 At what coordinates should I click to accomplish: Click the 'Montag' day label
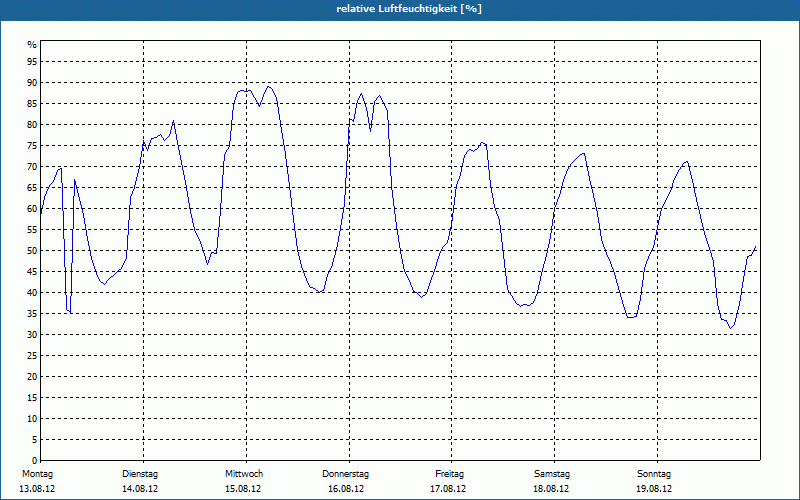click(x=37, y=474)
